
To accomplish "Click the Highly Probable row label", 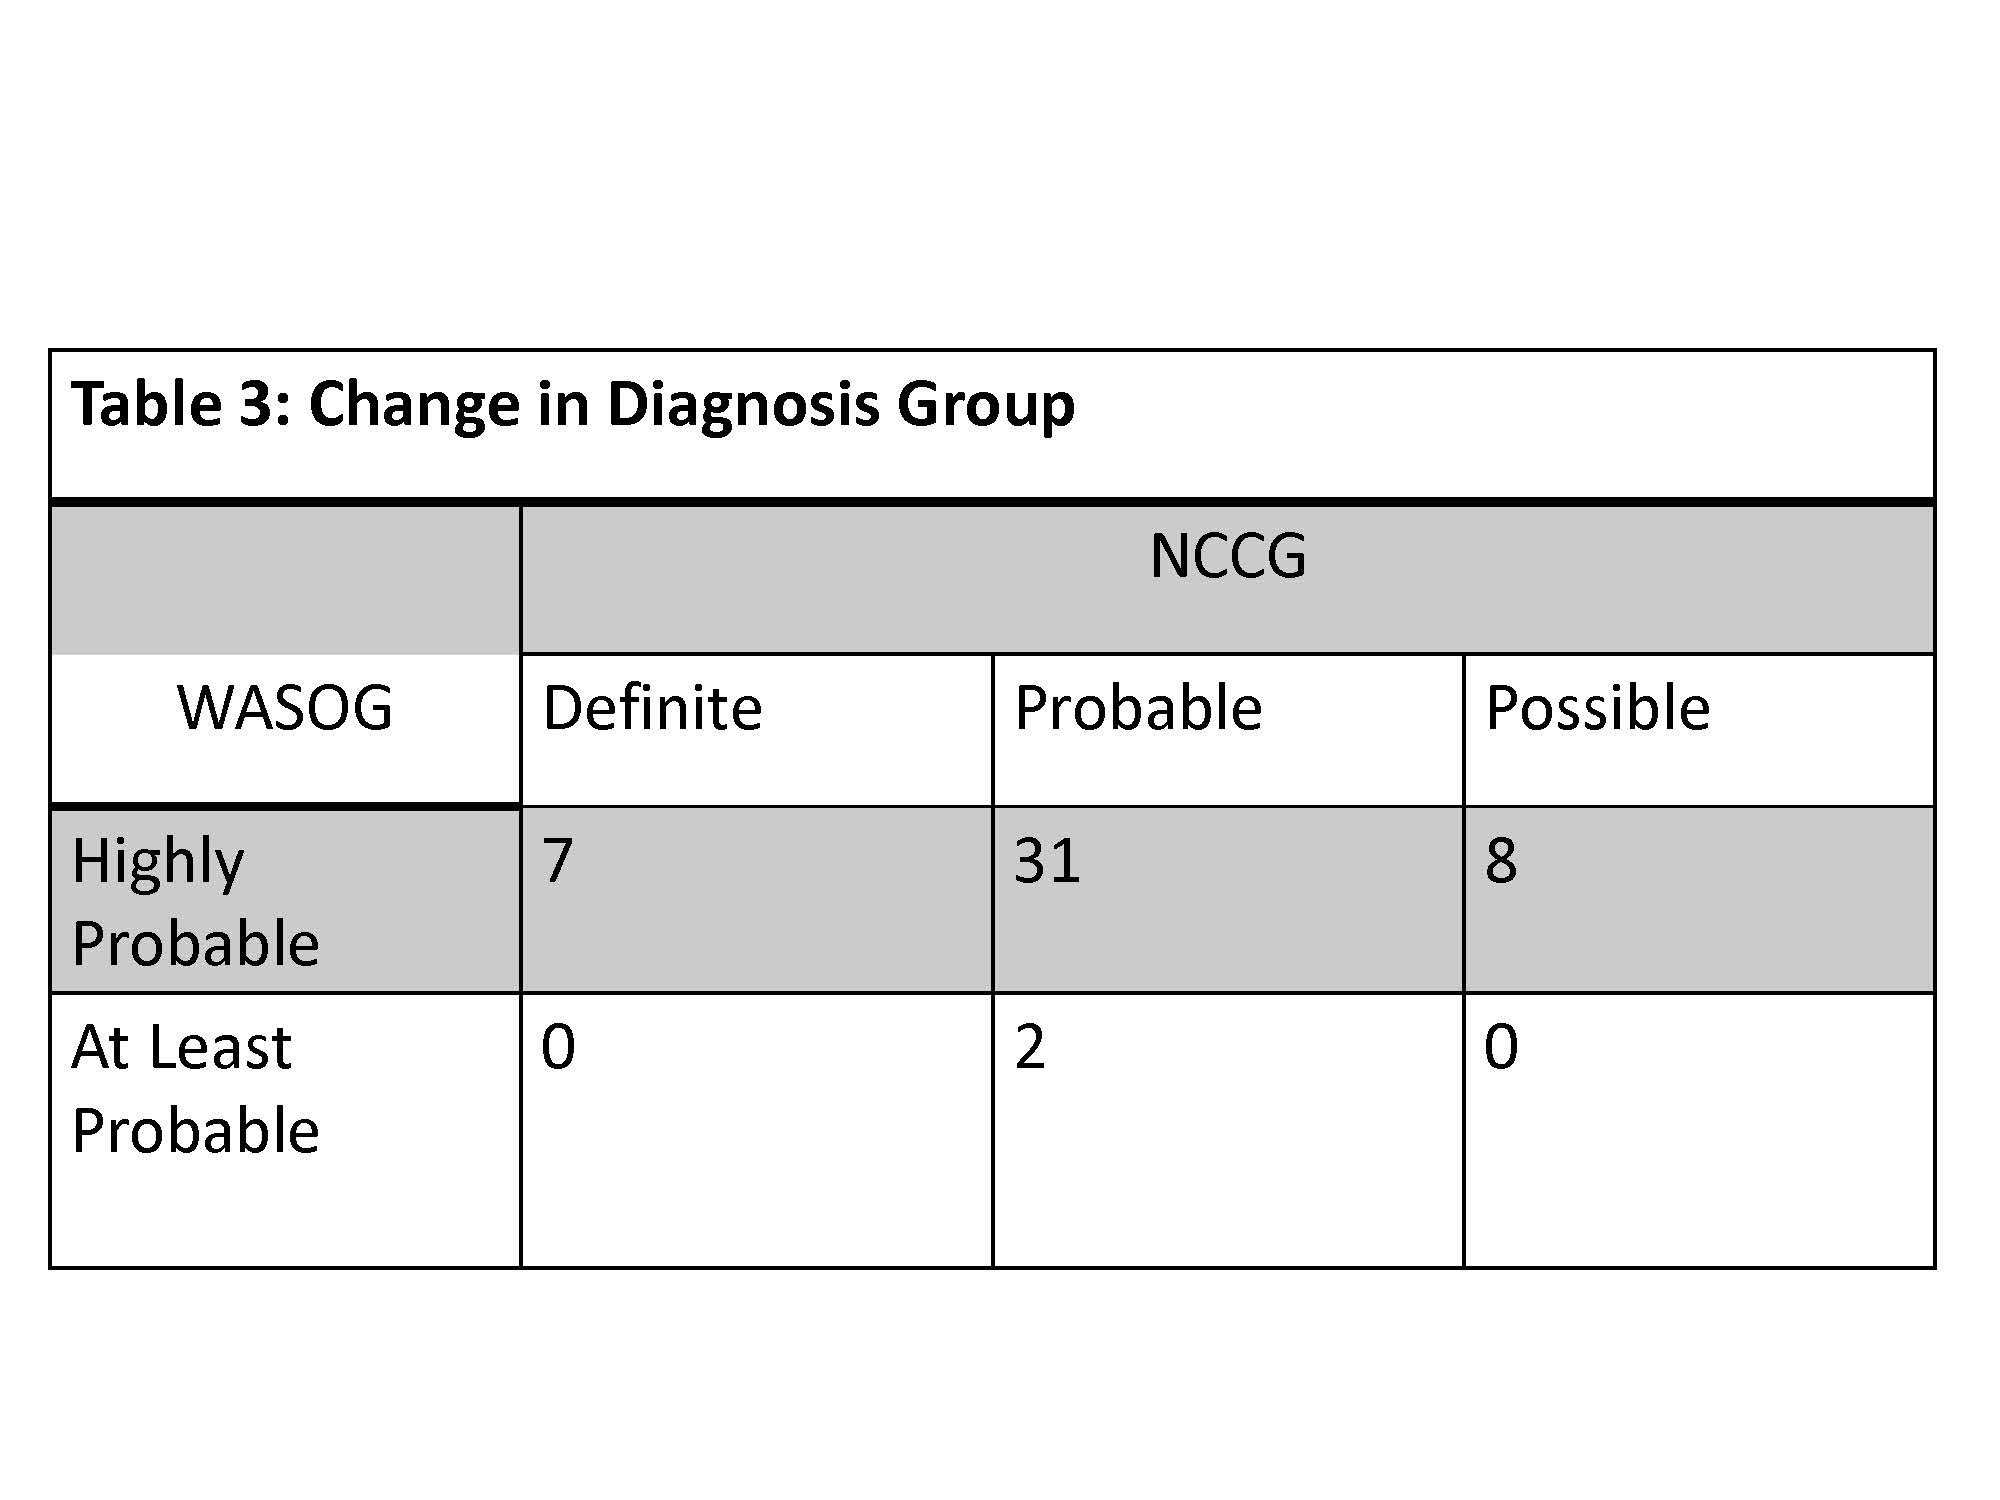I will click(x=195, y=901).
